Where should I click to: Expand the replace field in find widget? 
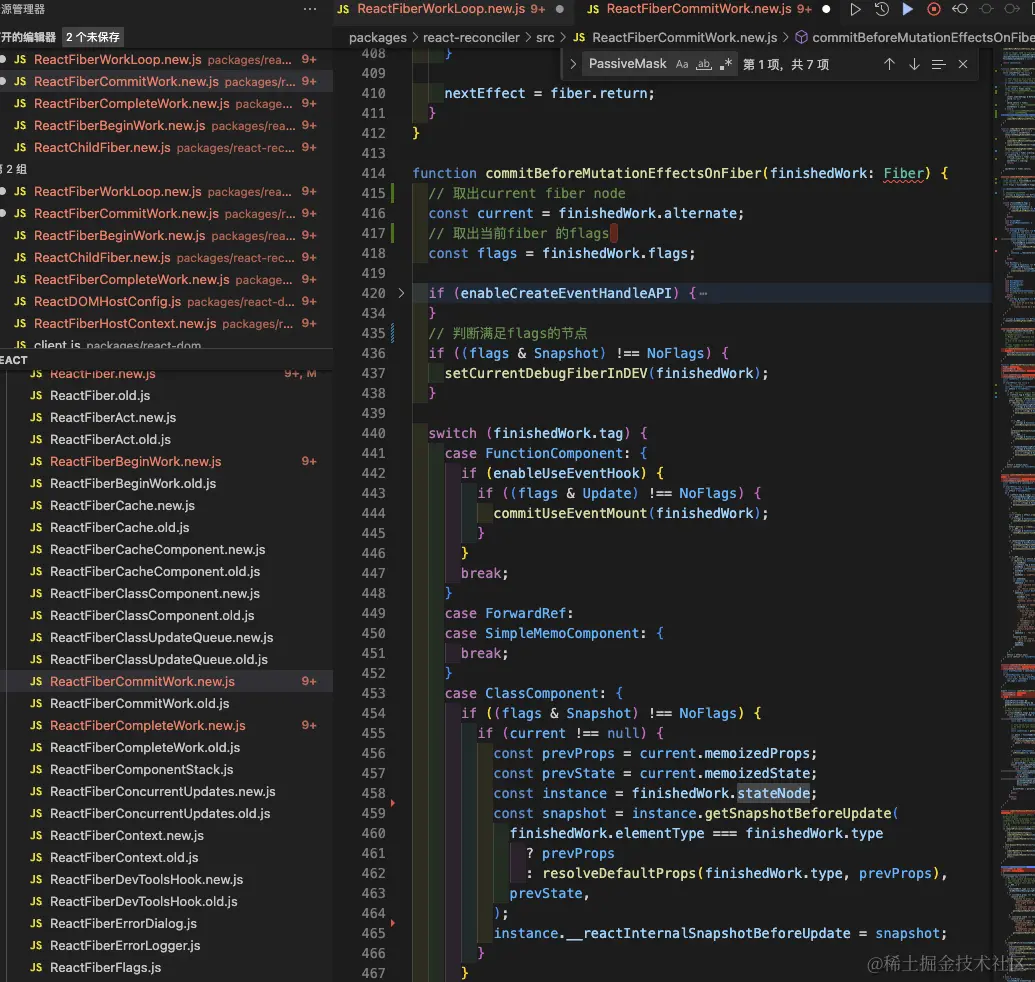coord(573,64)
